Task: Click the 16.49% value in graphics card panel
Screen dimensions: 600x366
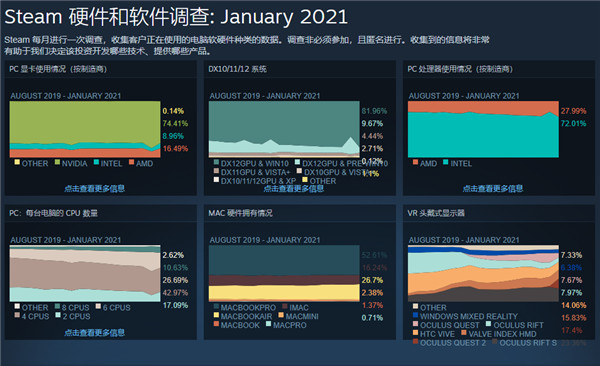Action: (175, 149)
